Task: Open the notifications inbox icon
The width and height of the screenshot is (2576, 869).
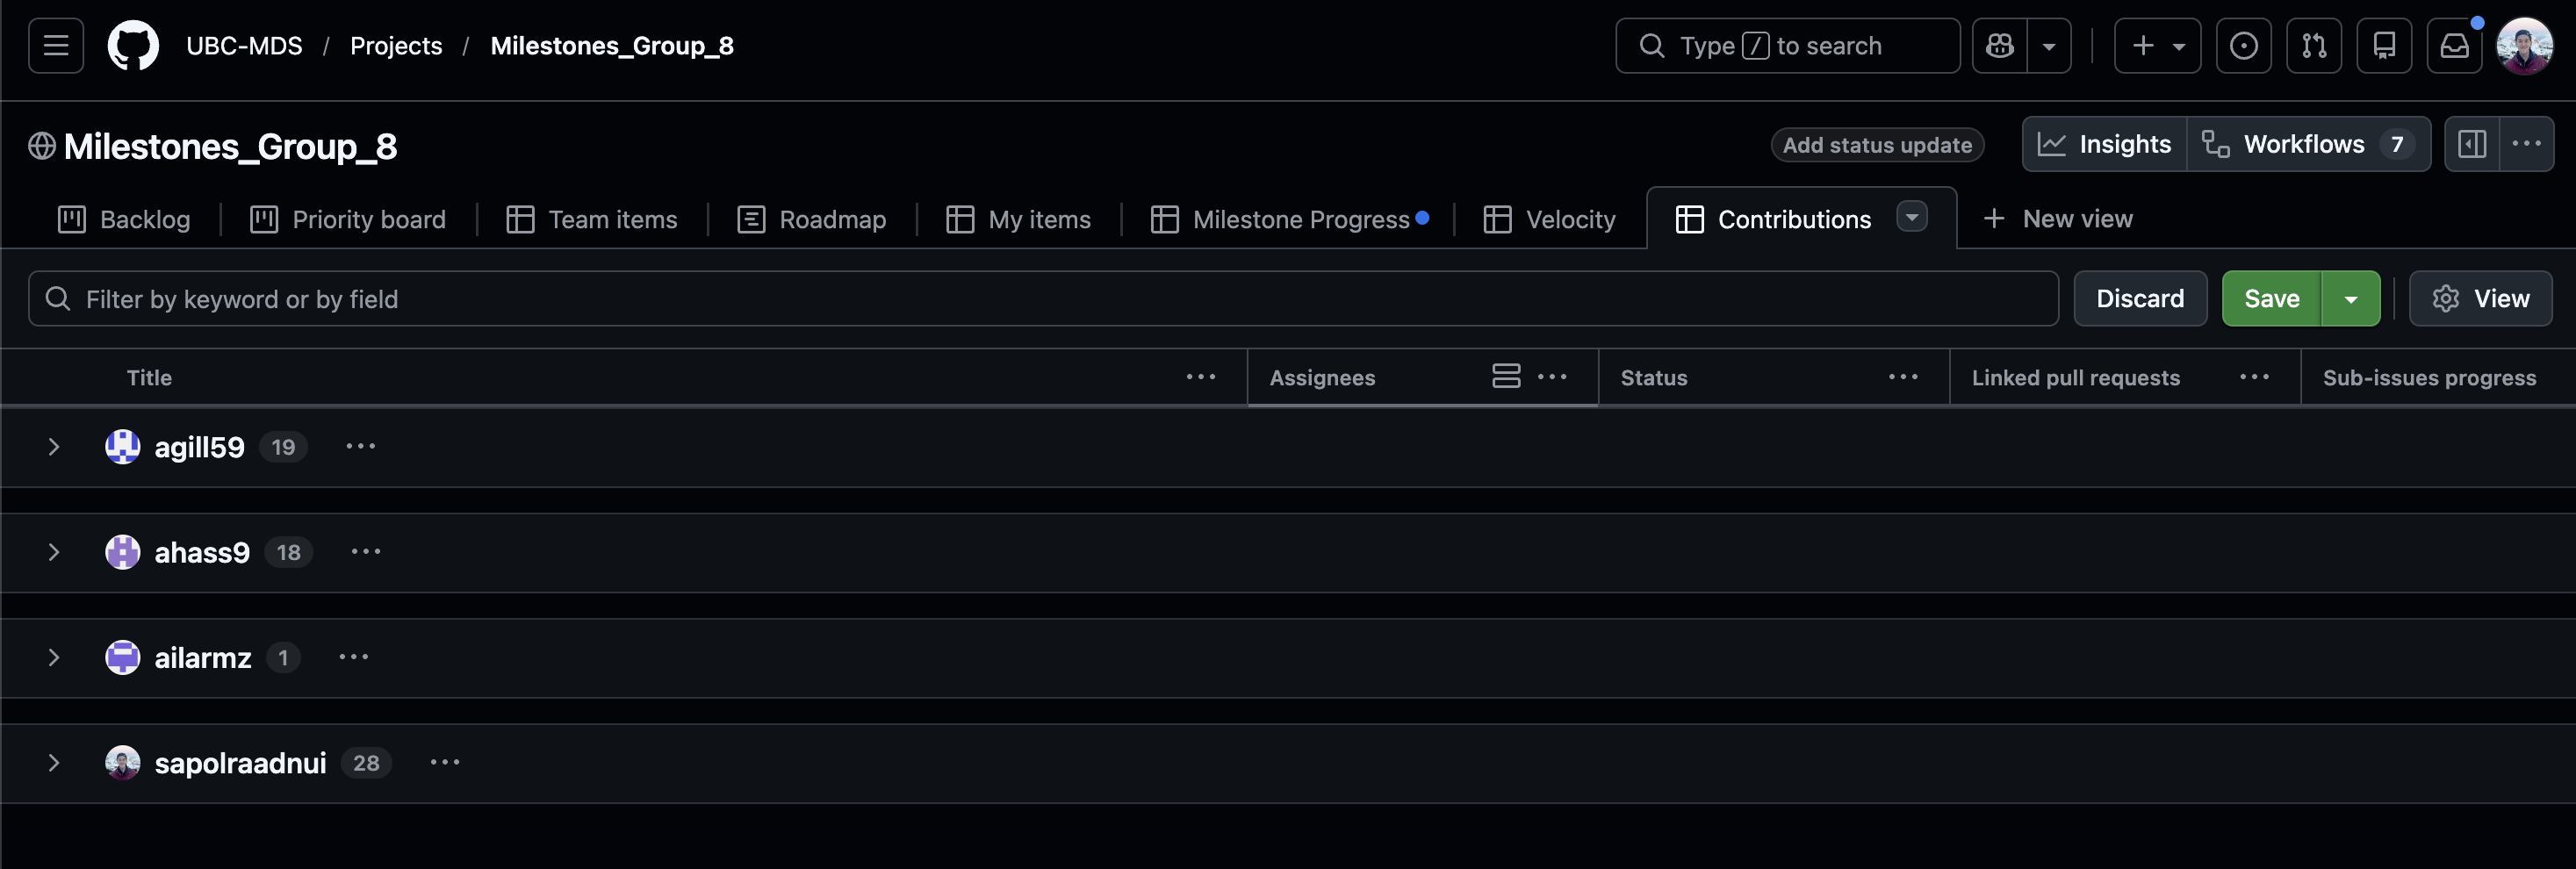Action: (x=2454, y=46)
